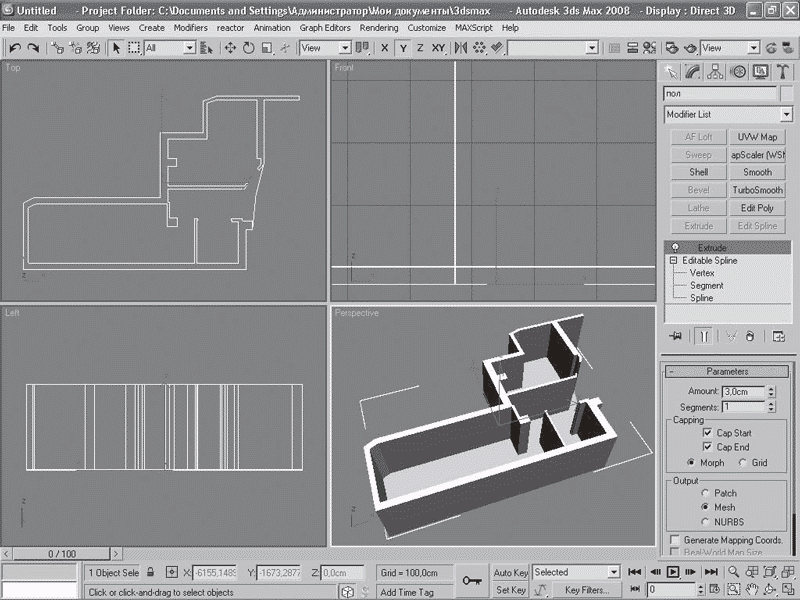Select the Select Object arrow tool
Image resolution: width=800 pixels, height=600 pixels.
116,48
